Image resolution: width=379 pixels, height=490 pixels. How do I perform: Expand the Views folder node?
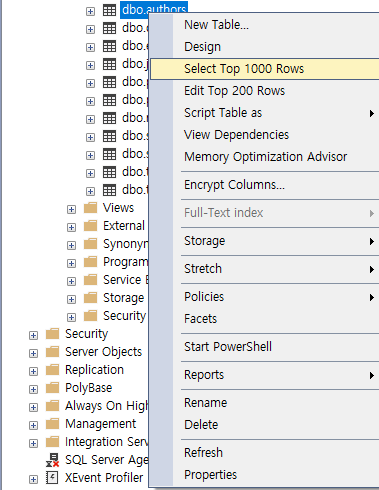[x=71, y=209]
